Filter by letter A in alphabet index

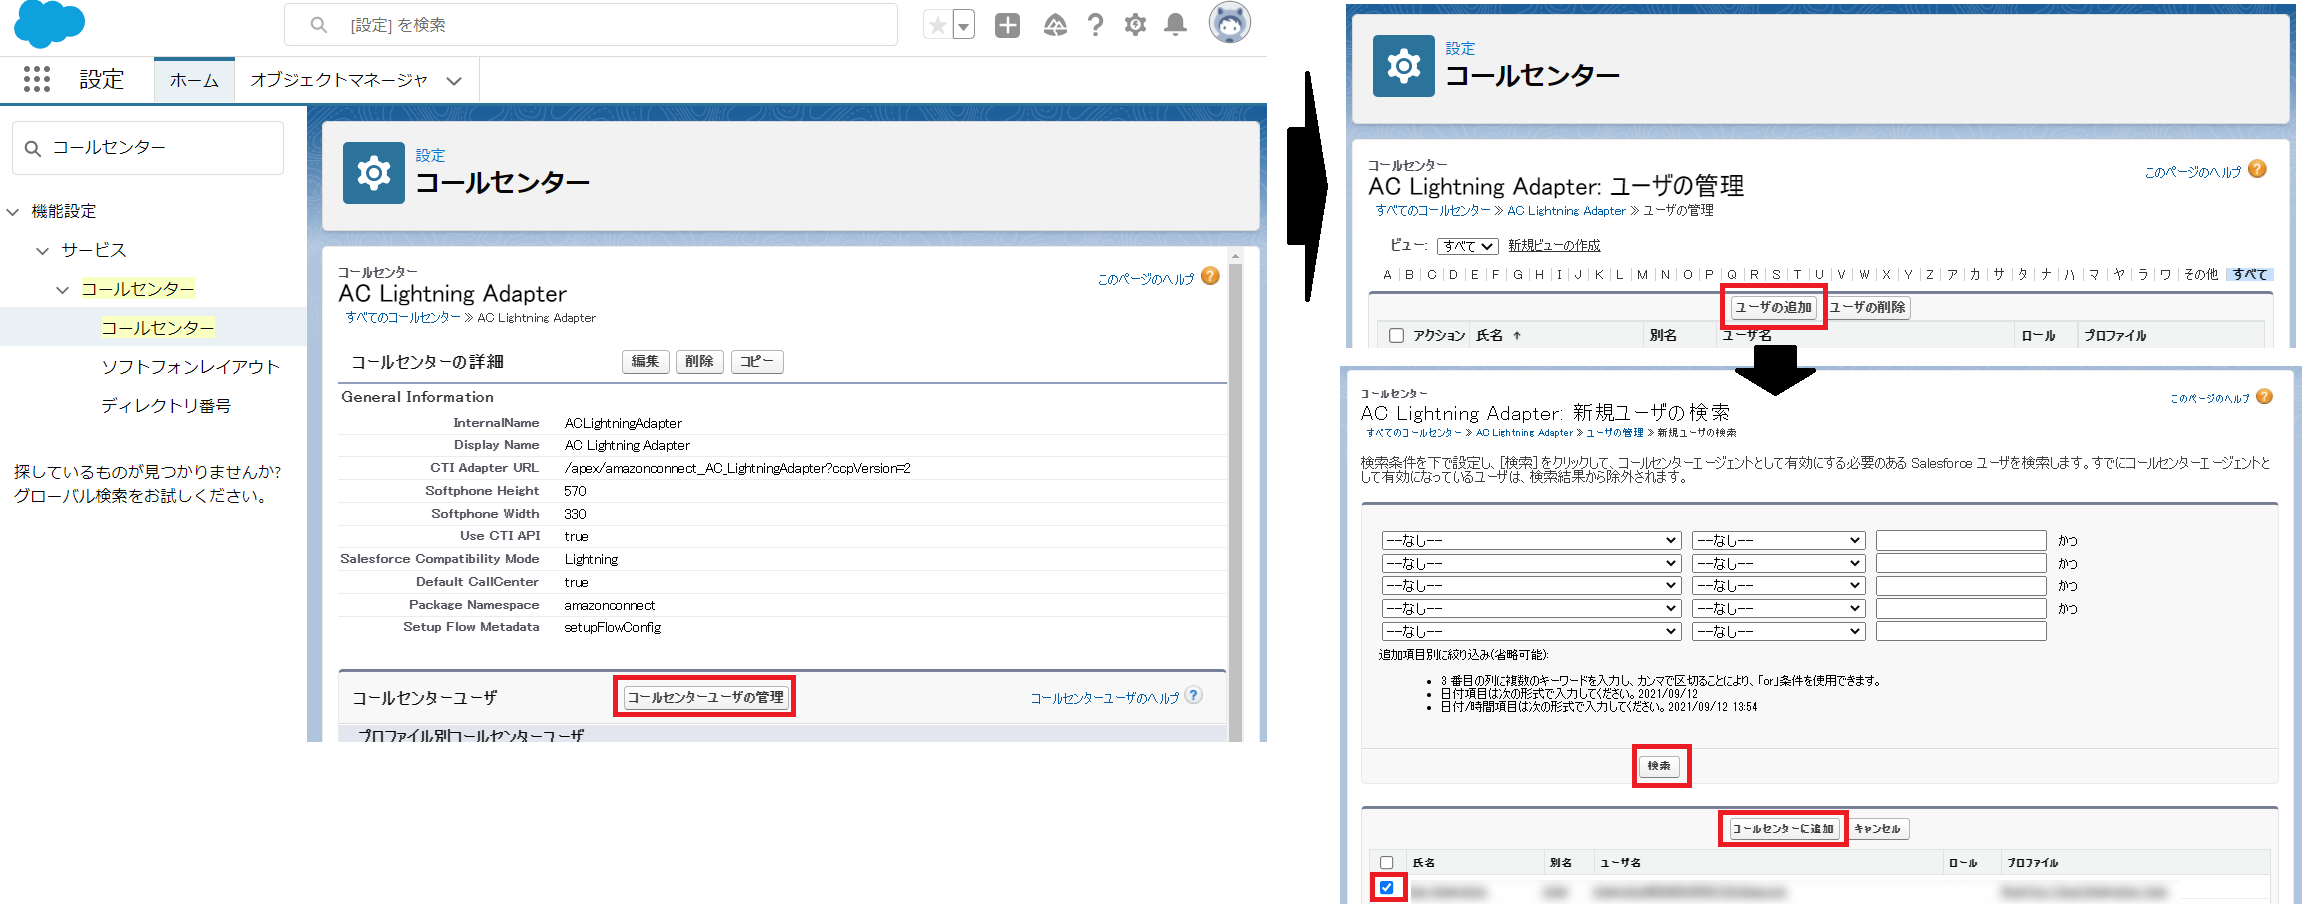point(1387,275)
